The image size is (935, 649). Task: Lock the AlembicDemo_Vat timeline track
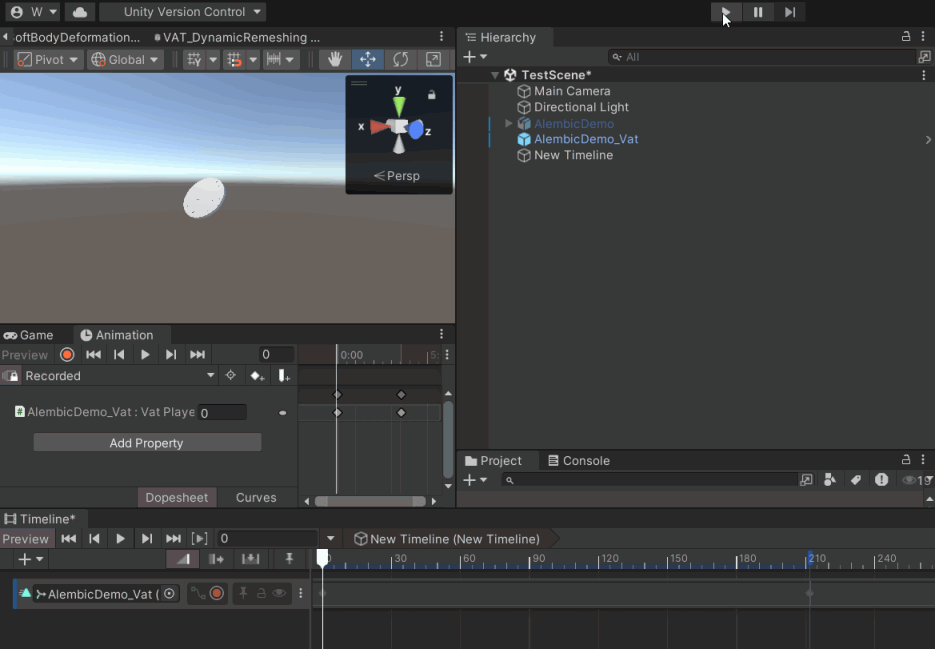pyautogui.click(x=261, y=594)
